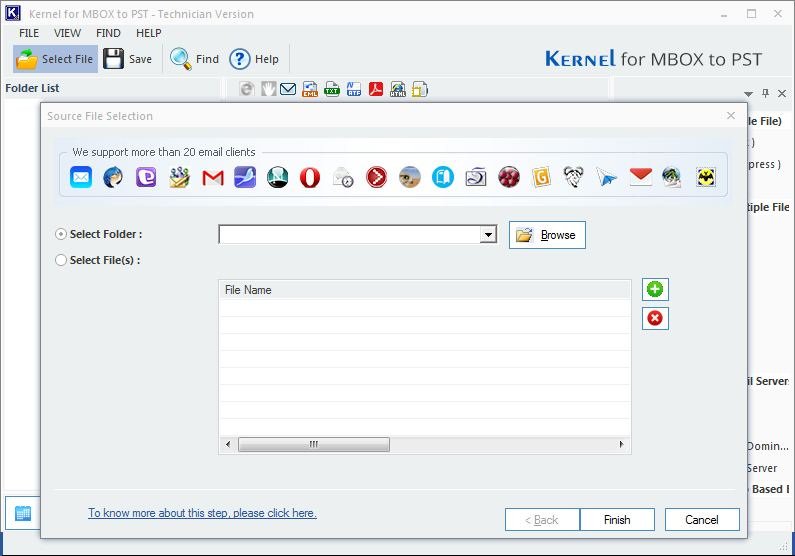Image resolution: width=795 pixels, height=556 pixels.
Task: Click the orange G client icon
Action: point(541,178)
